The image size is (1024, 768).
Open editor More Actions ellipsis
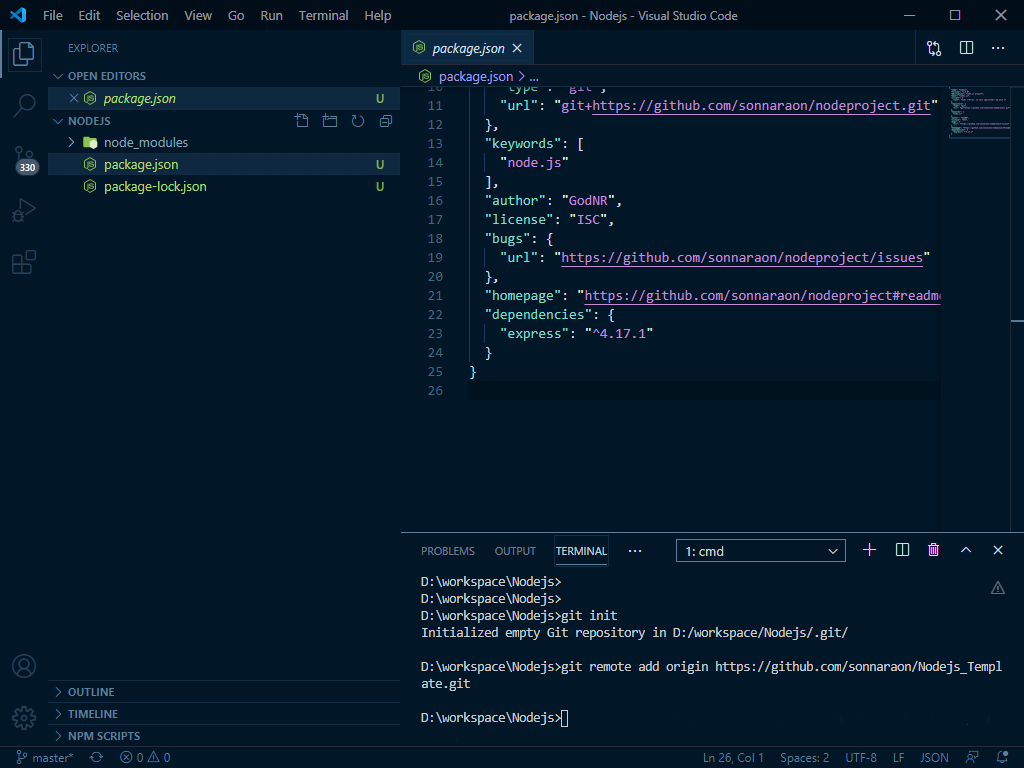(998, 48)
